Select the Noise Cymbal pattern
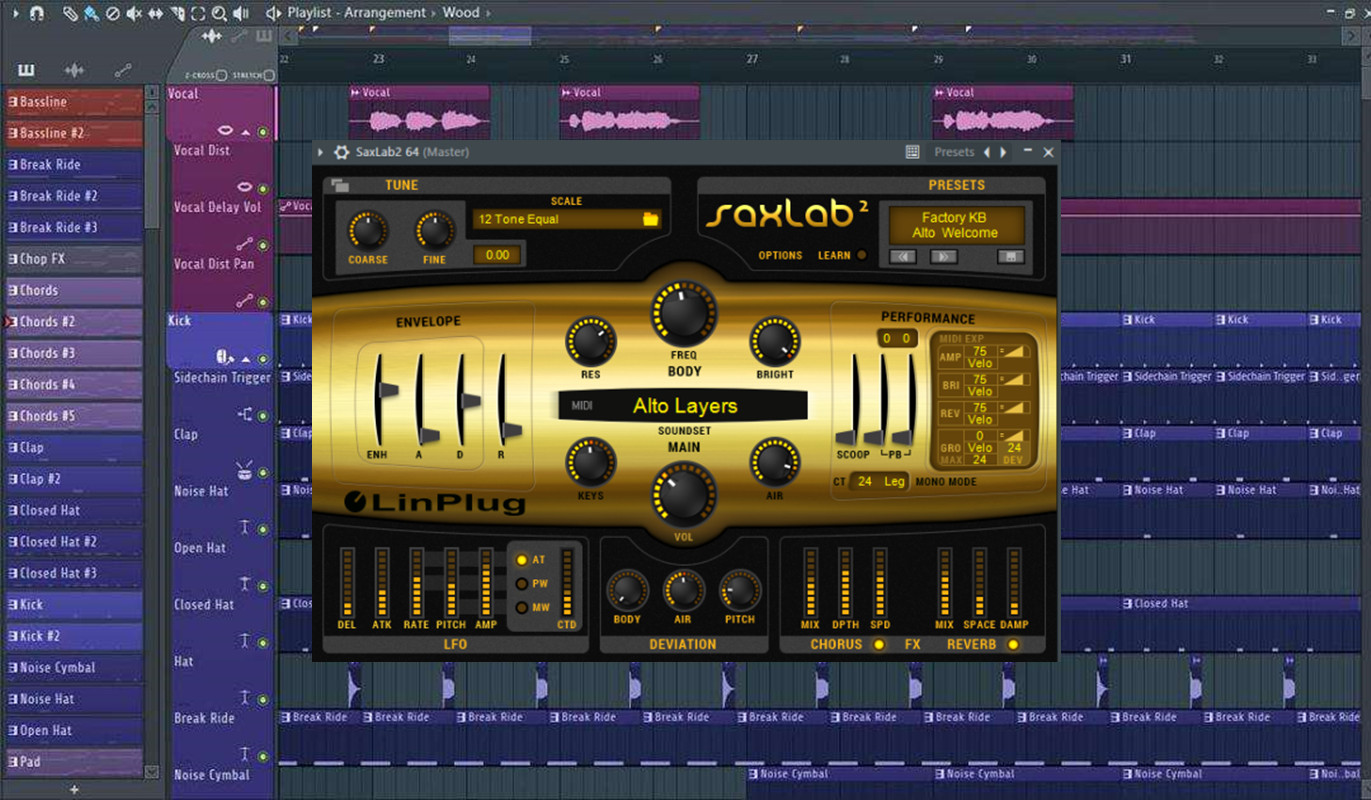 pos(74,667)
